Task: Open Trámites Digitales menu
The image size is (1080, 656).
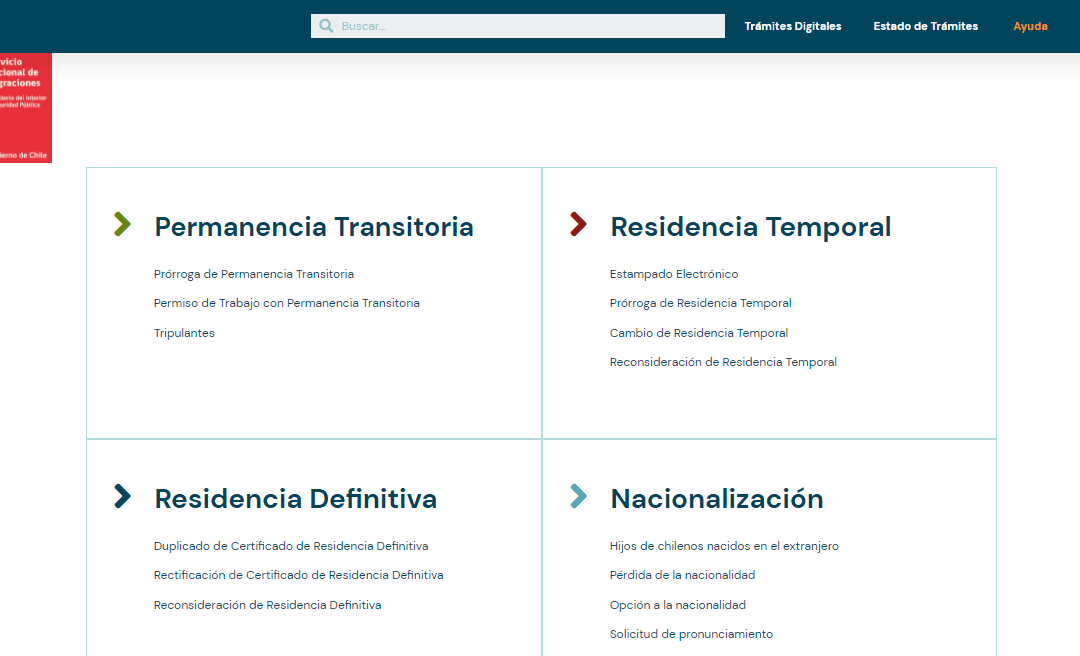Action: click(x=793, y=26)
